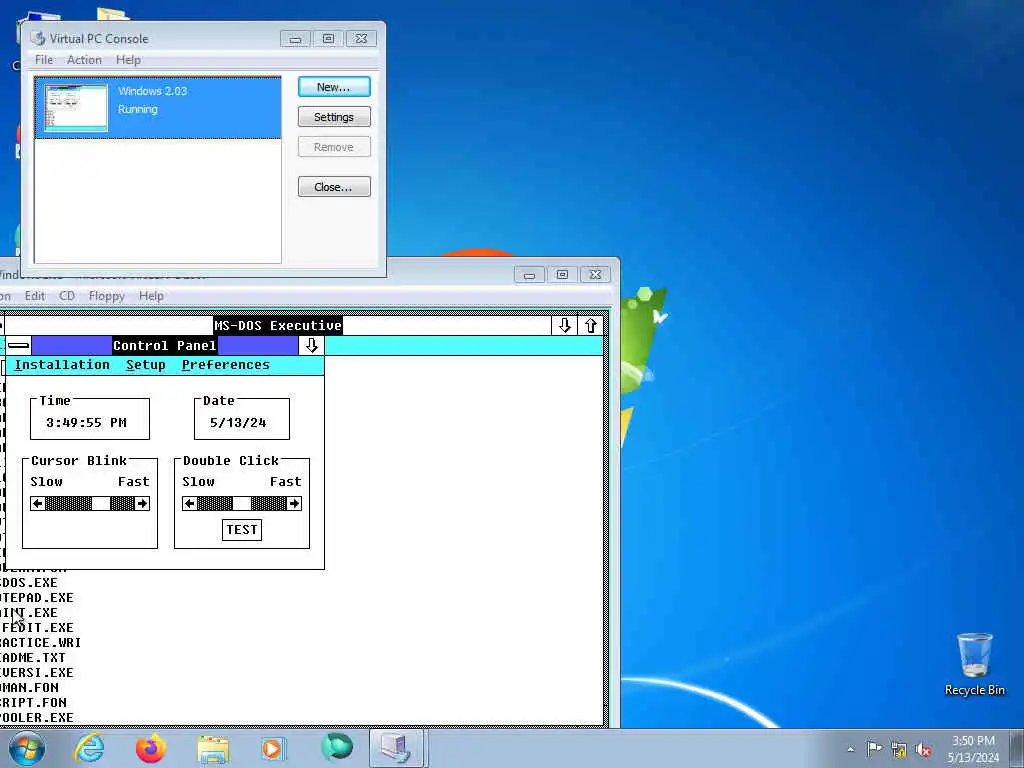Click the Cursor Blink slider thumb
Screen dimensions: 1024x768
101,504
